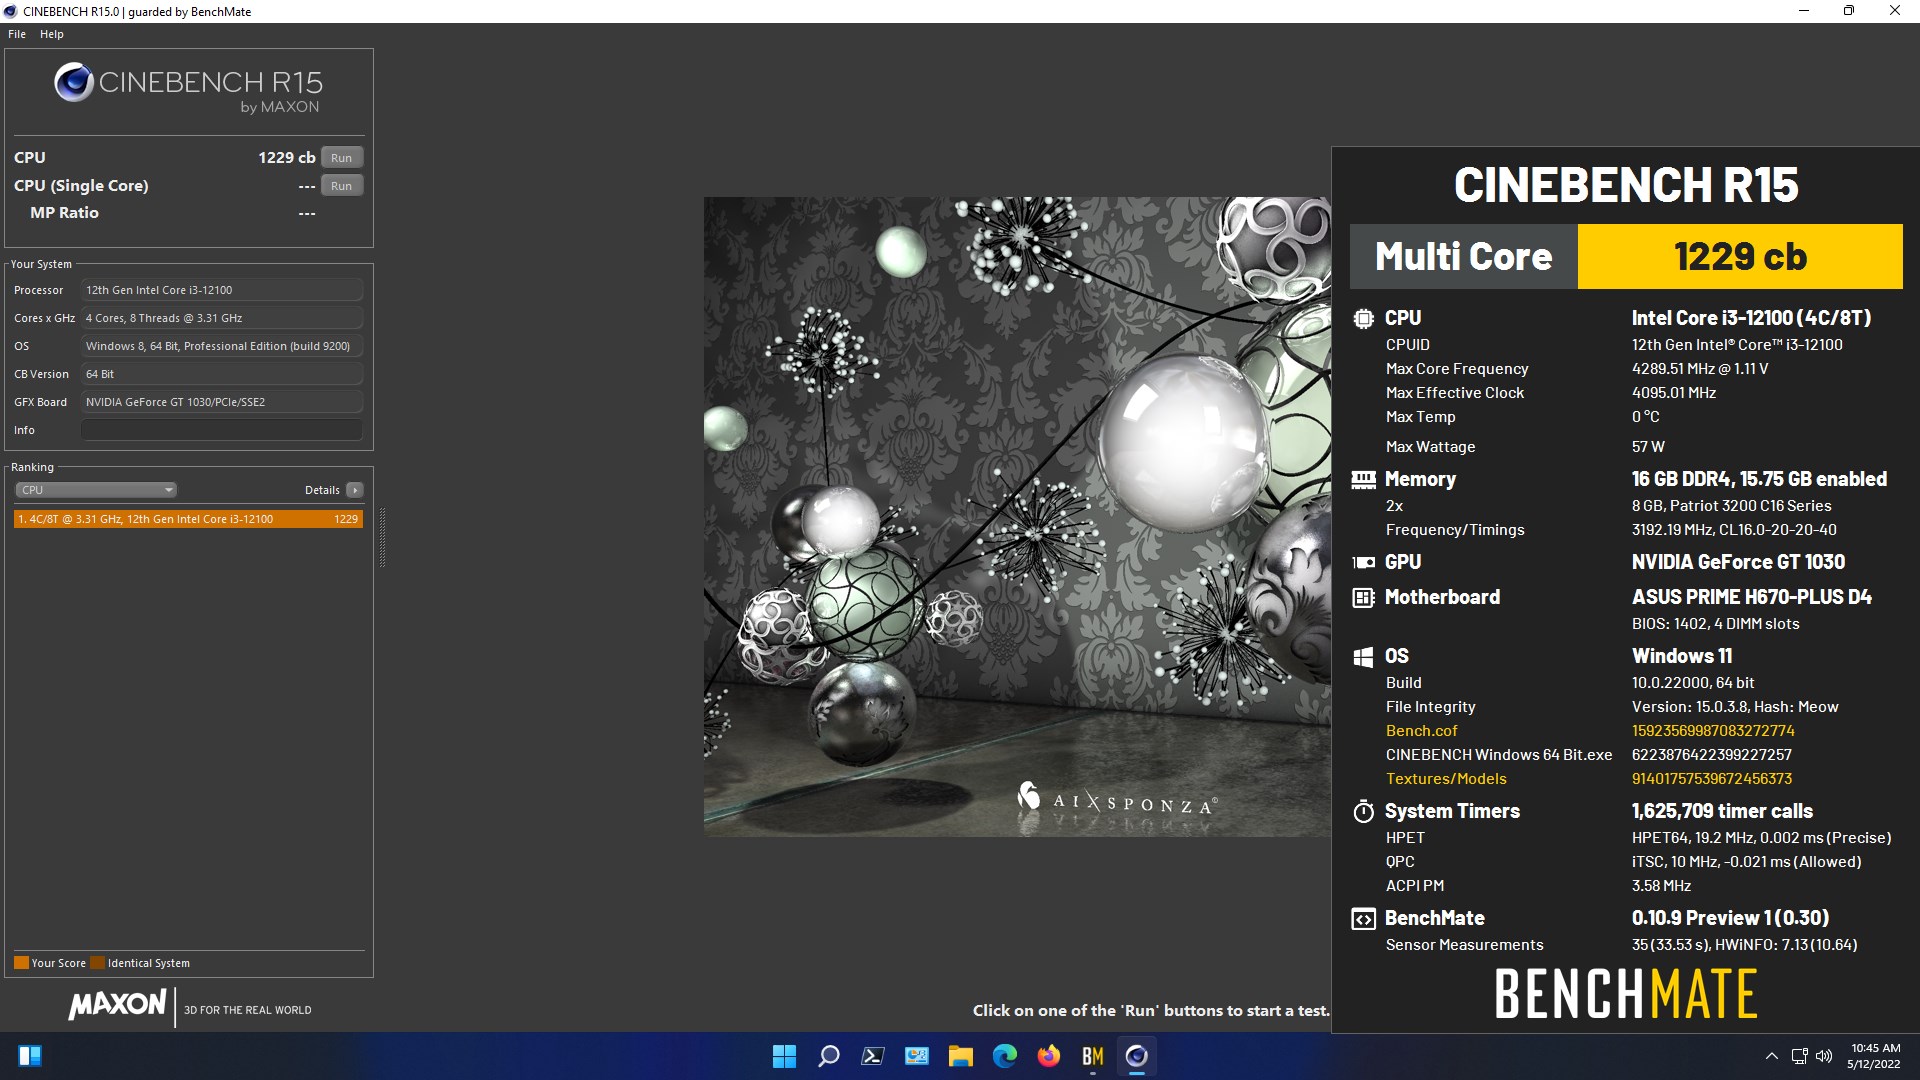Click the Cinebench title bar app icon
This screenshot has height=1080, width=1920.
click(11, 11)
